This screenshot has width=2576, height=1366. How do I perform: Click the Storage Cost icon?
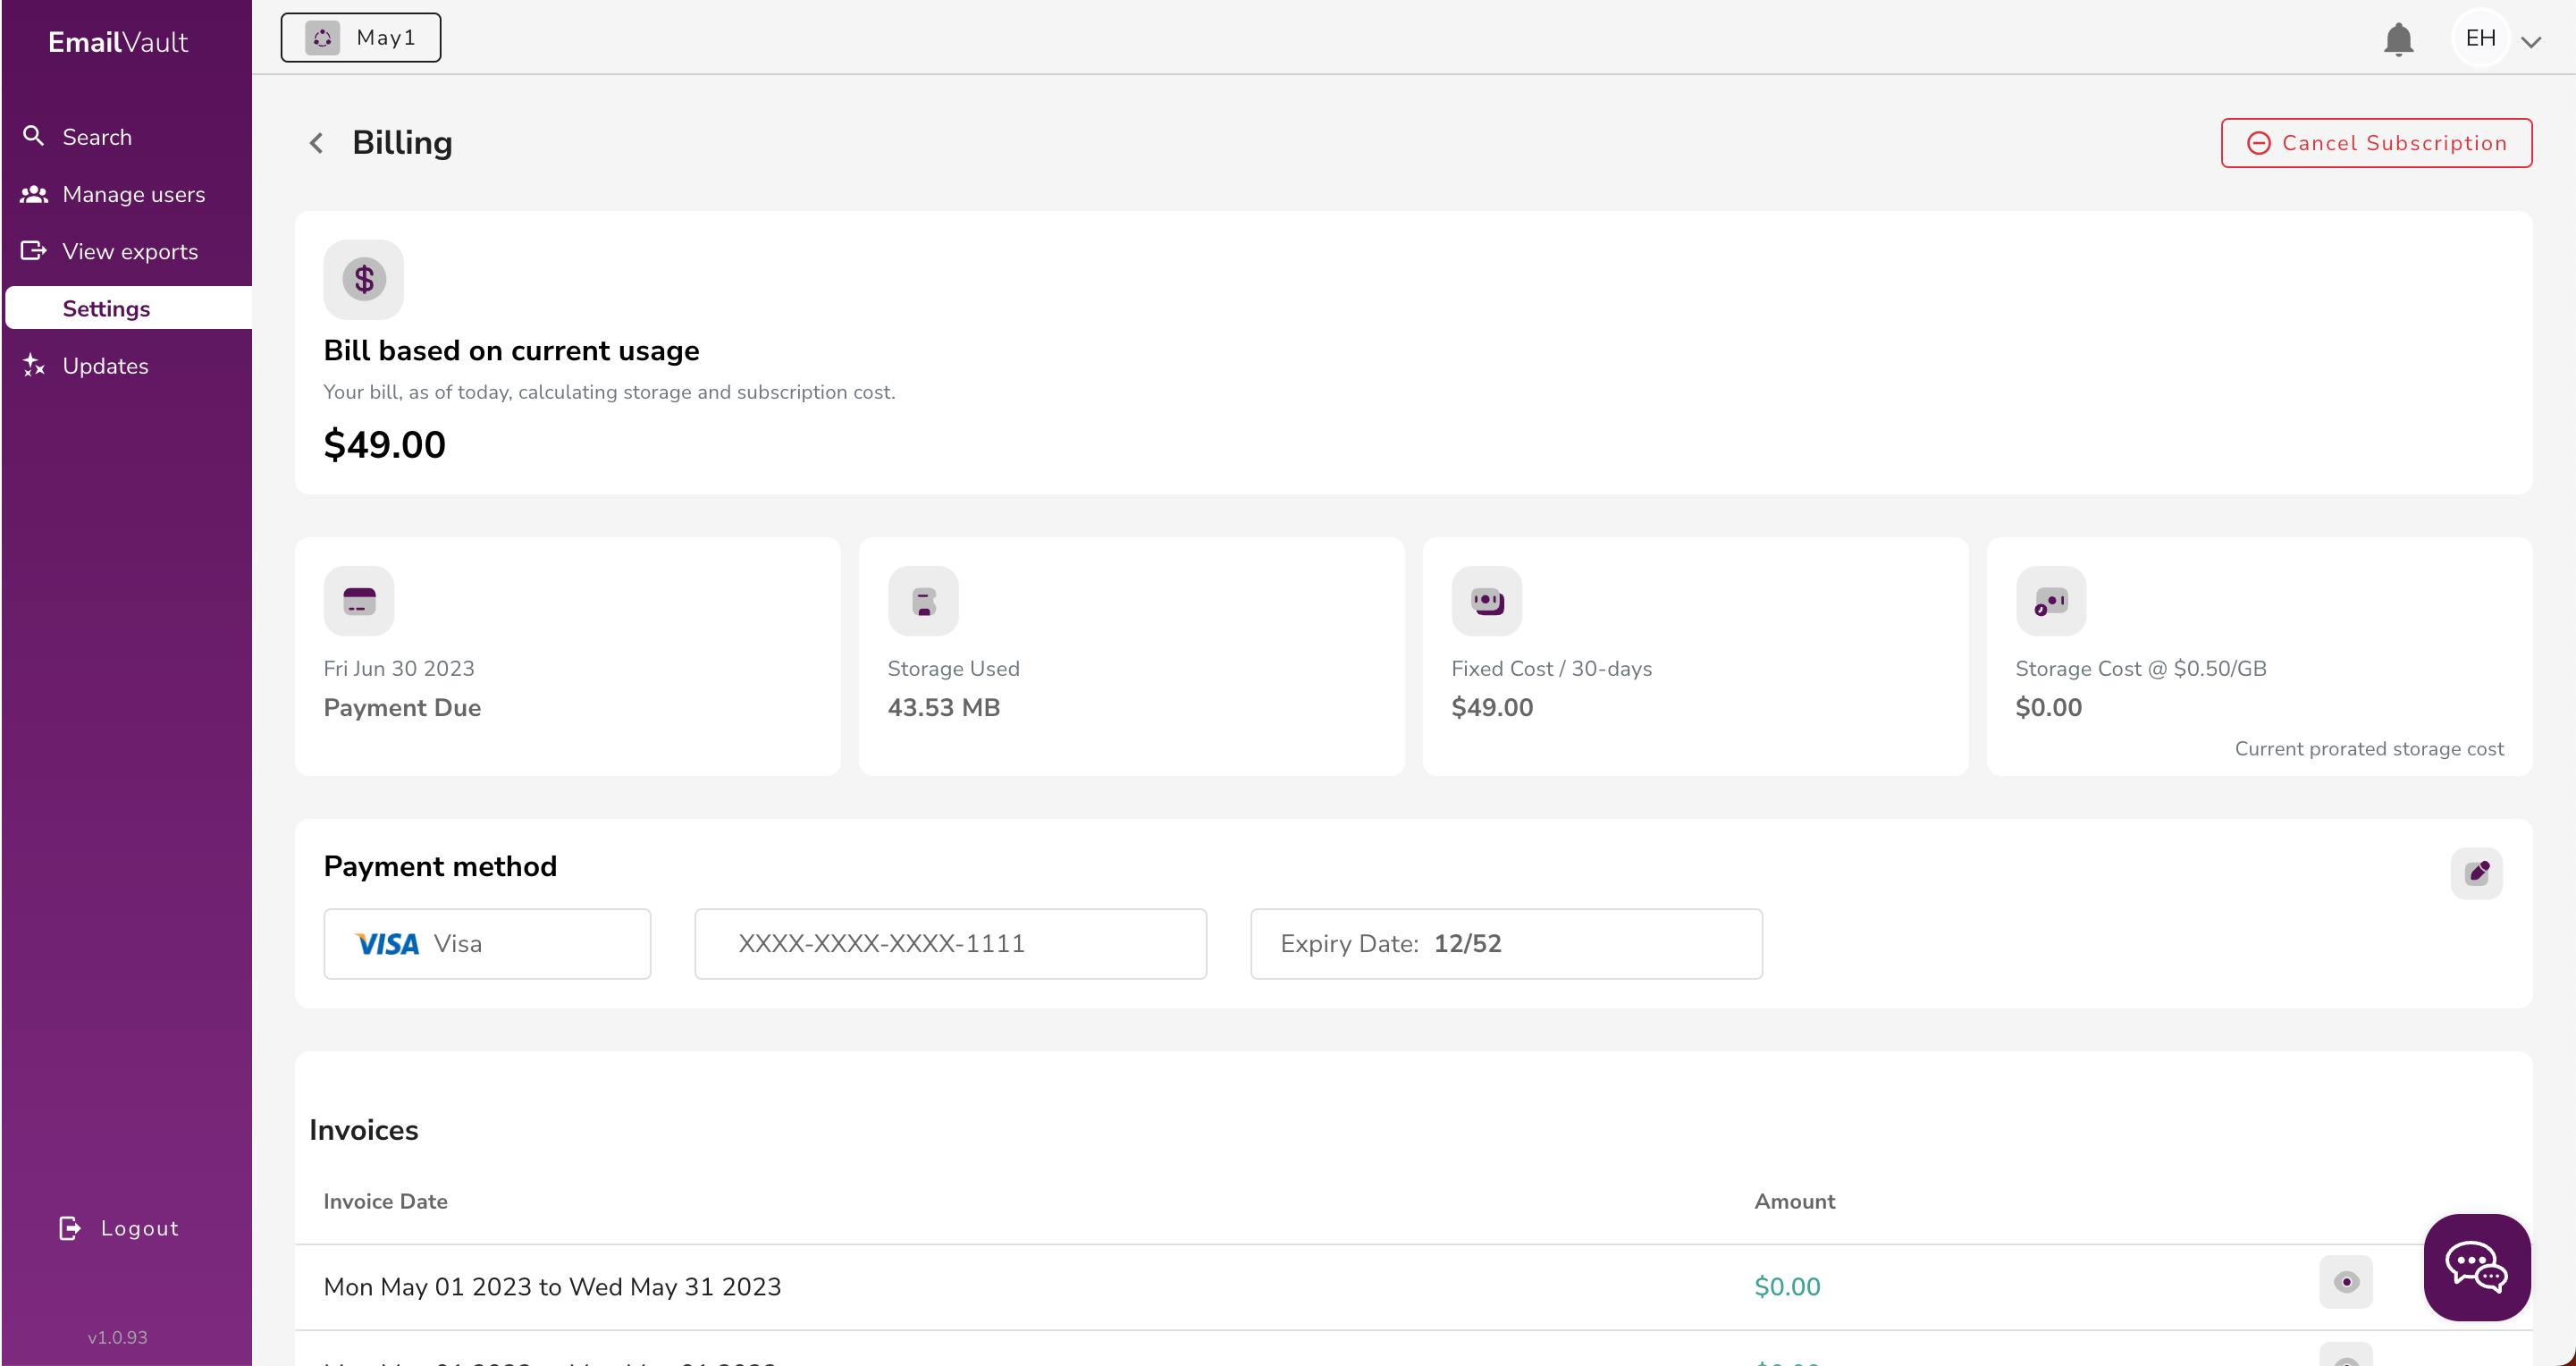click(x=2051, y=601)
